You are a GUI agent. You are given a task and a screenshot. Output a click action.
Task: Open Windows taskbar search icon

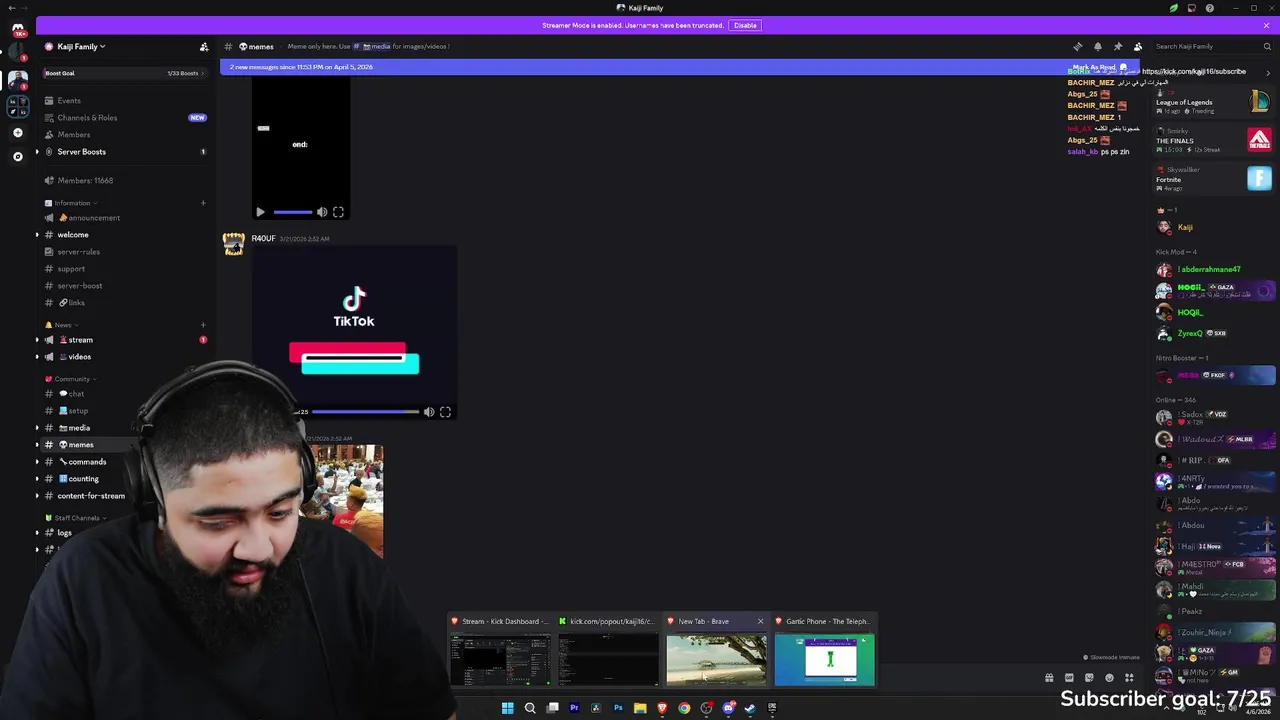(530, 708)
